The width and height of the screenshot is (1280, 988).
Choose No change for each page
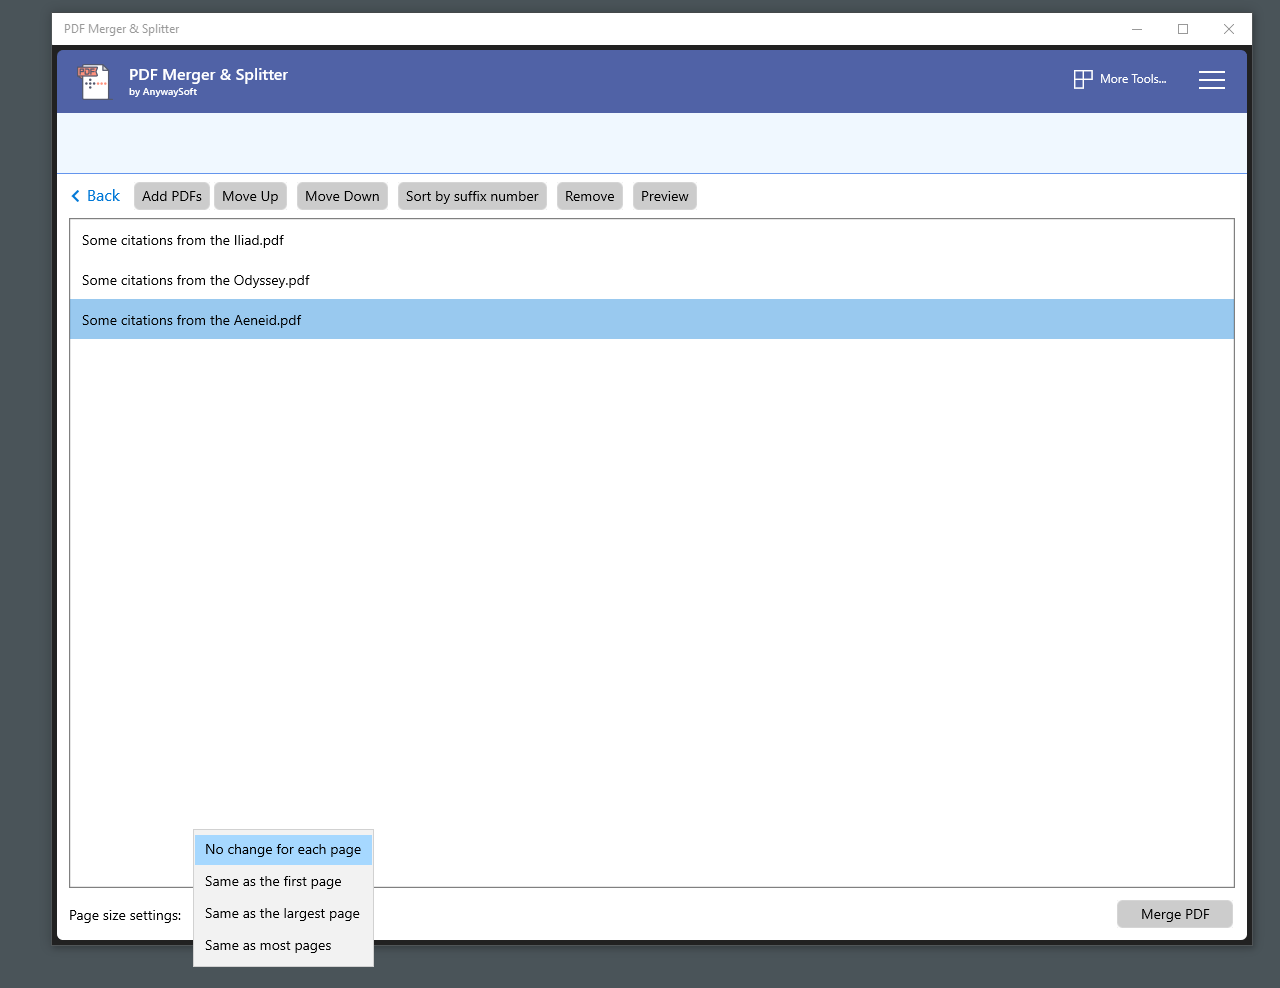coord(283,850)
